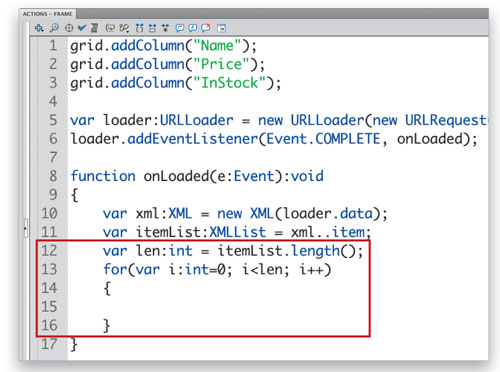Click XMLList type on line 11
500x372 pixels.
click(x=238, y=232)
